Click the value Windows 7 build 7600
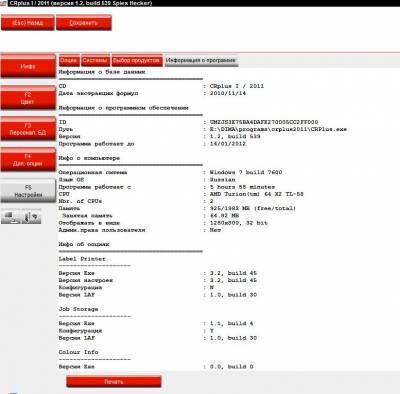 click(246, 172)
